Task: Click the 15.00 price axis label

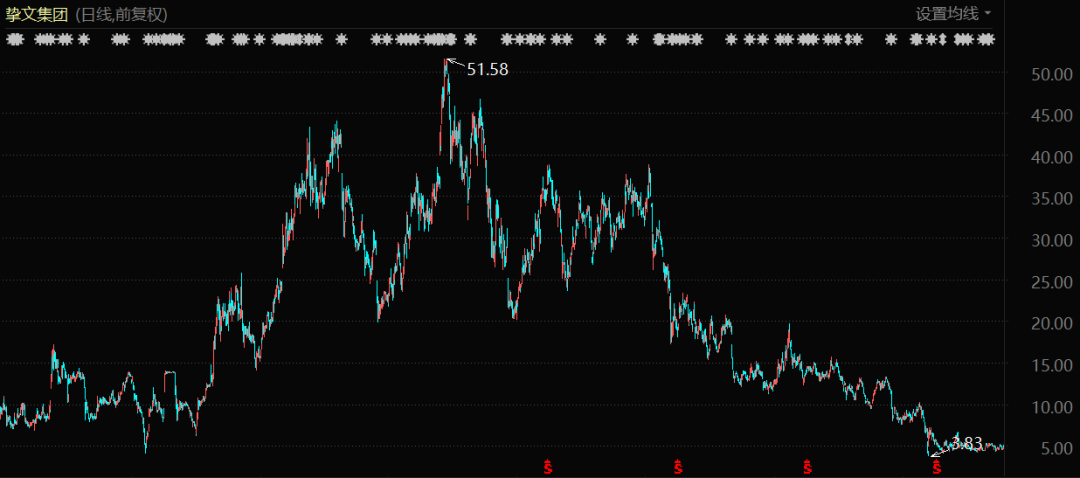Action: pos(1052,366)
